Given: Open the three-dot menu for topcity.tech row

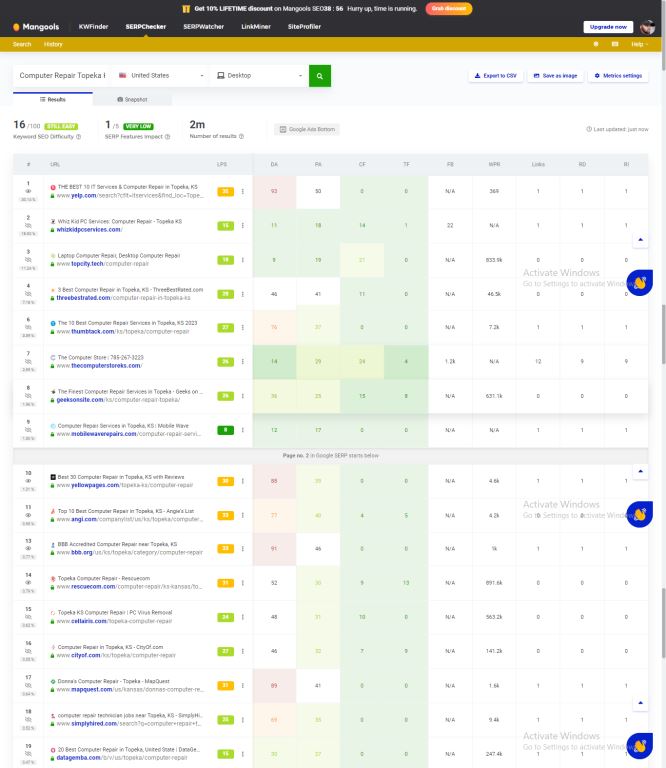Looking at the screenshot, I should [x=242, y=260].
